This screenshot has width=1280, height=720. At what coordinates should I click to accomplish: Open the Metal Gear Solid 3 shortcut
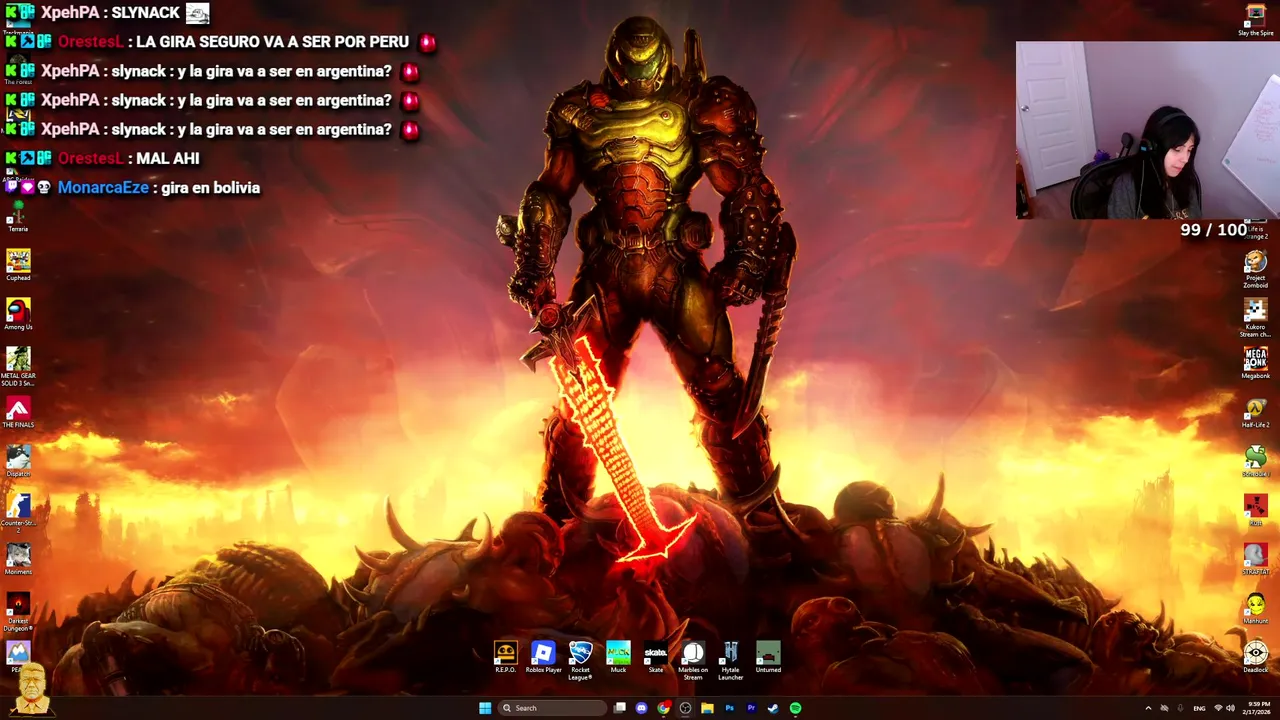(x=18, y=366)
